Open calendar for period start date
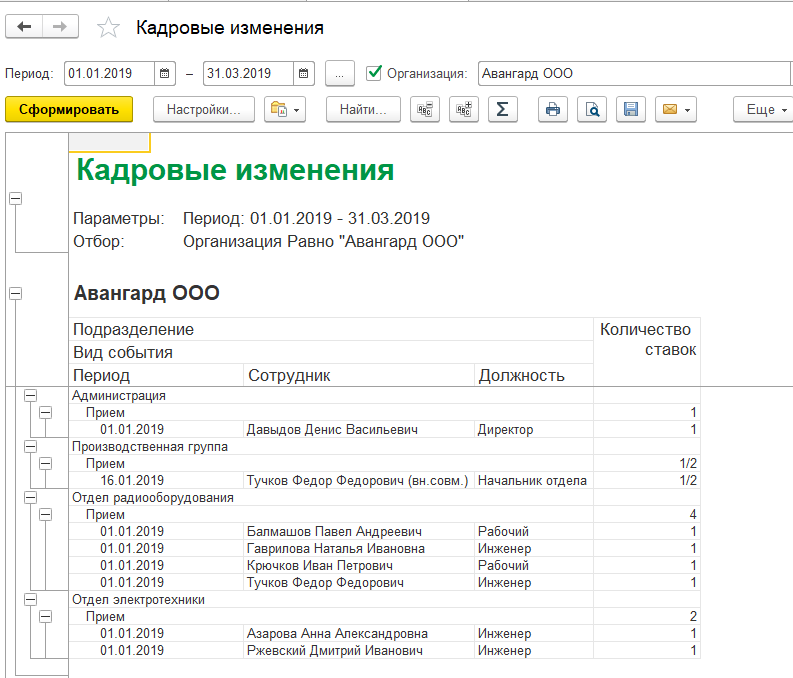 (x=165, y=73)
